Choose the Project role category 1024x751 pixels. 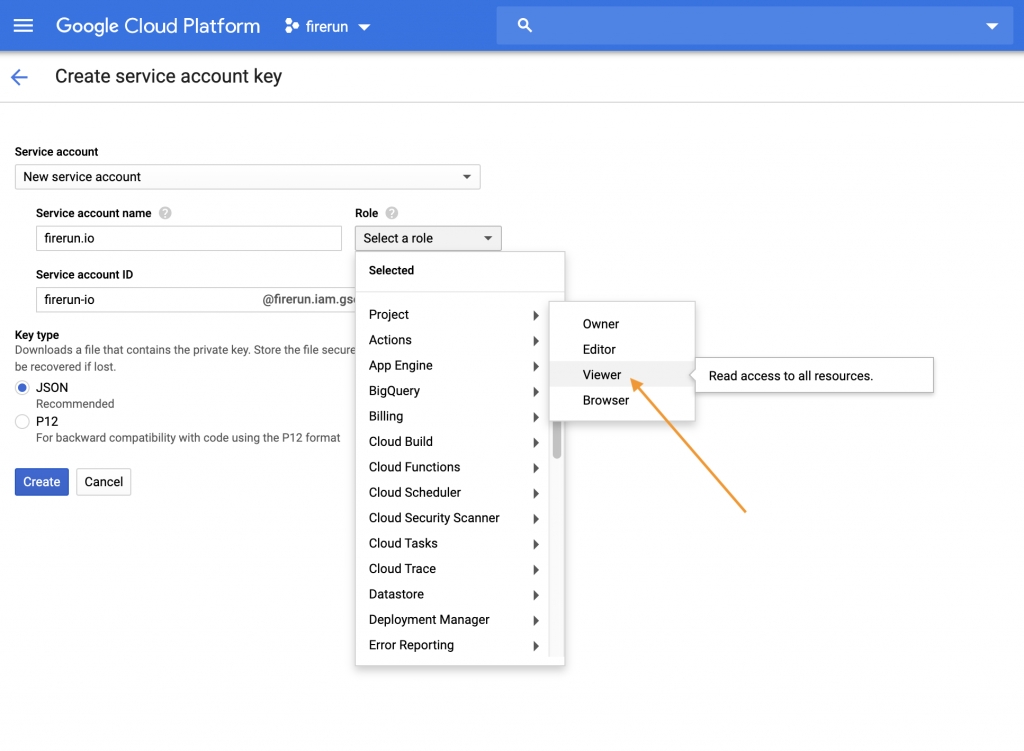453,315
